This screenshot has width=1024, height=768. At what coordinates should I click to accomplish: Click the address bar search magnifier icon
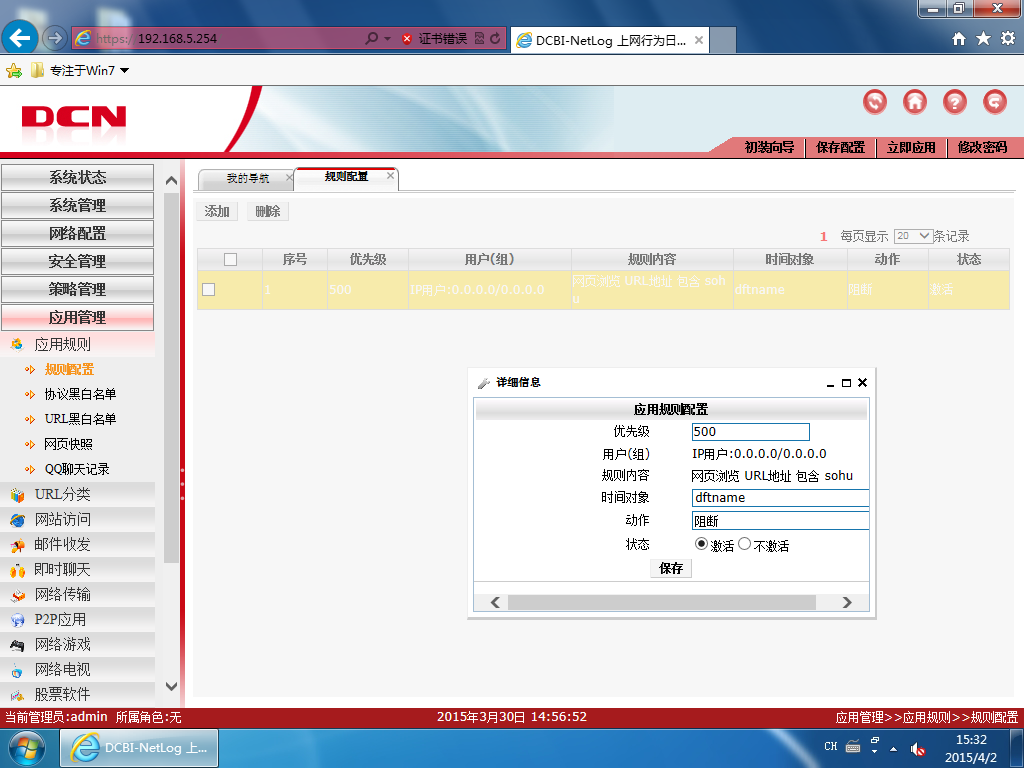[x=372, y=39]
